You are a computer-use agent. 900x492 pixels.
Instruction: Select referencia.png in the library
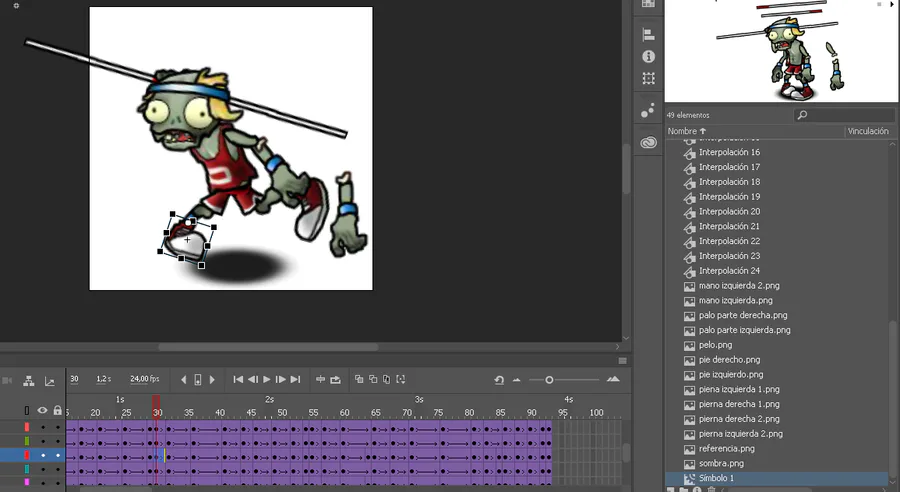(x=727, y=448)
